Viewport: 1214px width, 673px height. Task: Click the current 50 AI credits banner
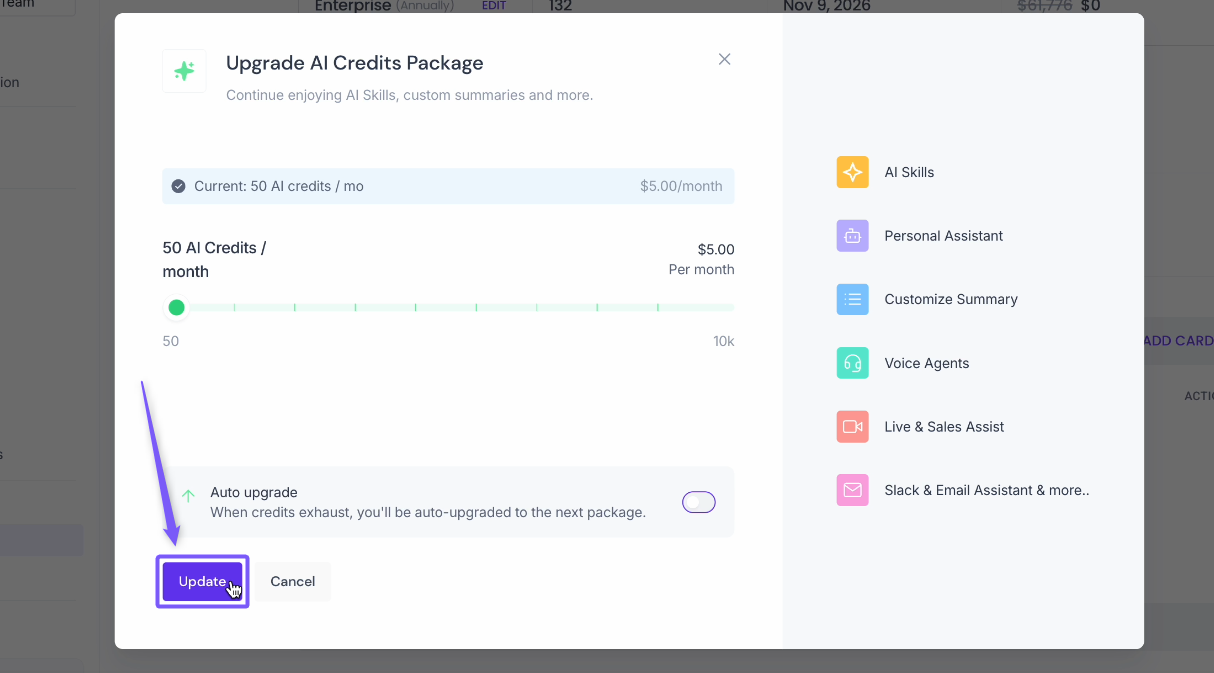448,186
